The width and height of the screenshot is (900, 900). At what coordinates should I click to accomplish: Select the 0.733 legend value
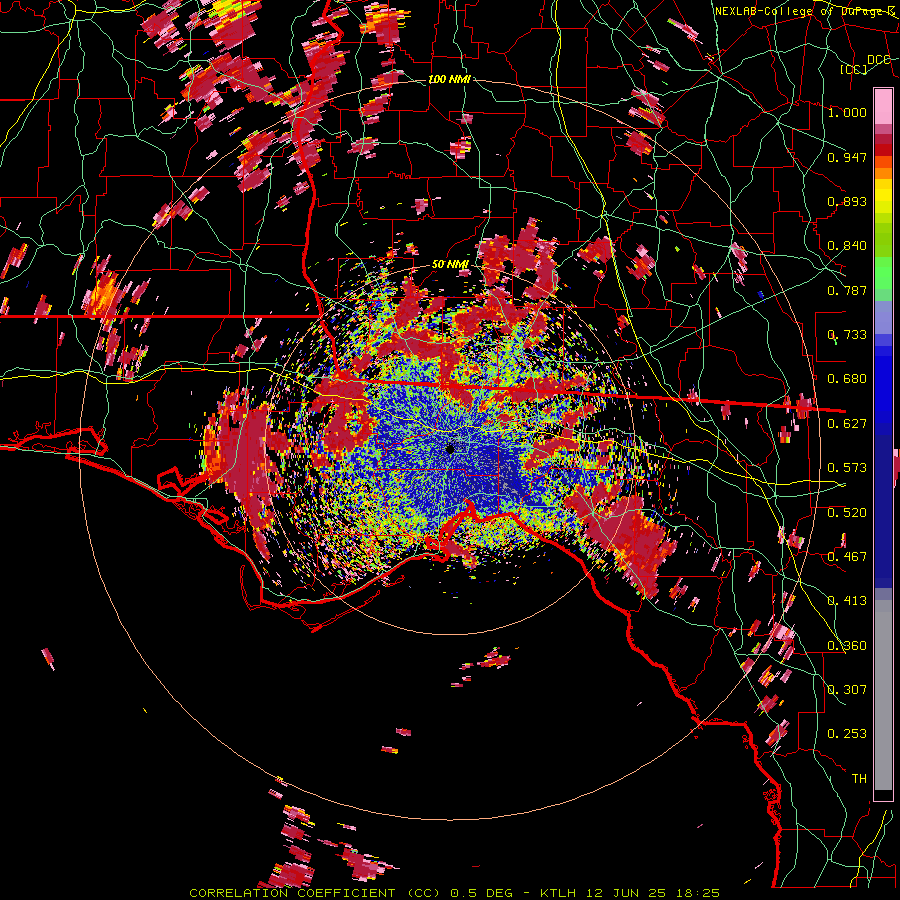click(x=847, y=335)
